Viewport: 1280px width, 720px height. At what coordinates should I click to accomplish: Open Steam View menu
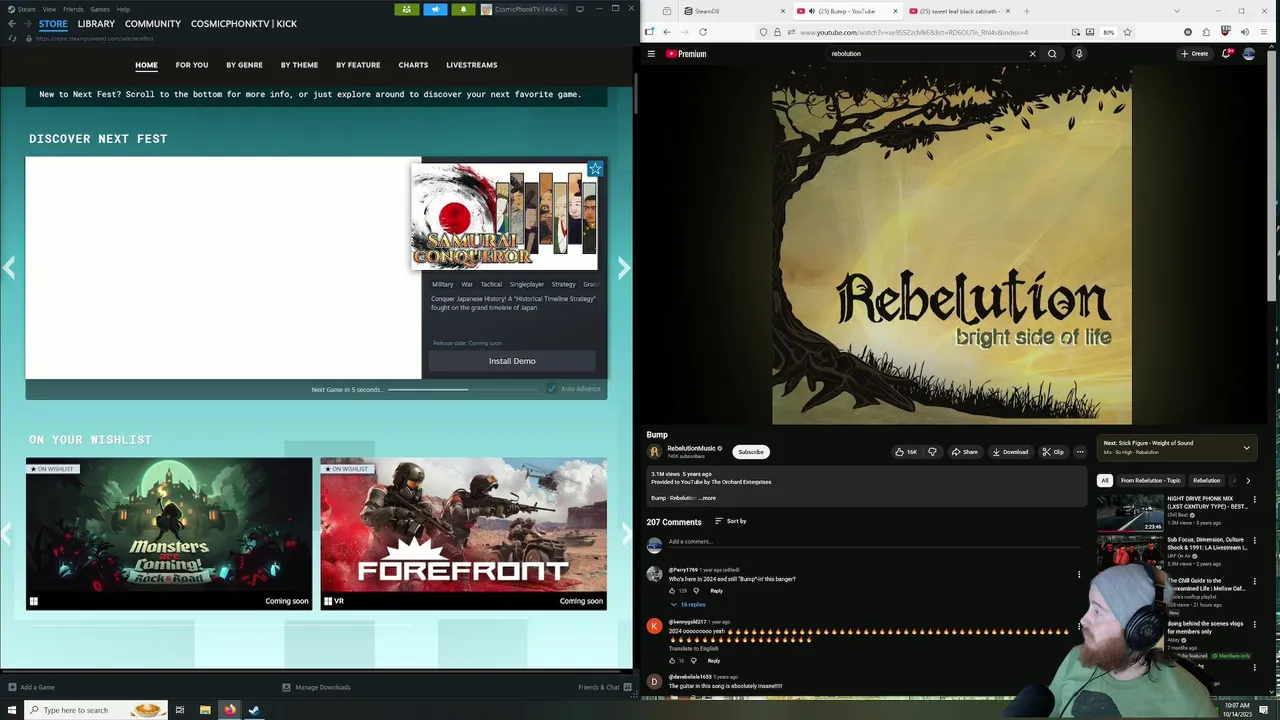(49, 9)
